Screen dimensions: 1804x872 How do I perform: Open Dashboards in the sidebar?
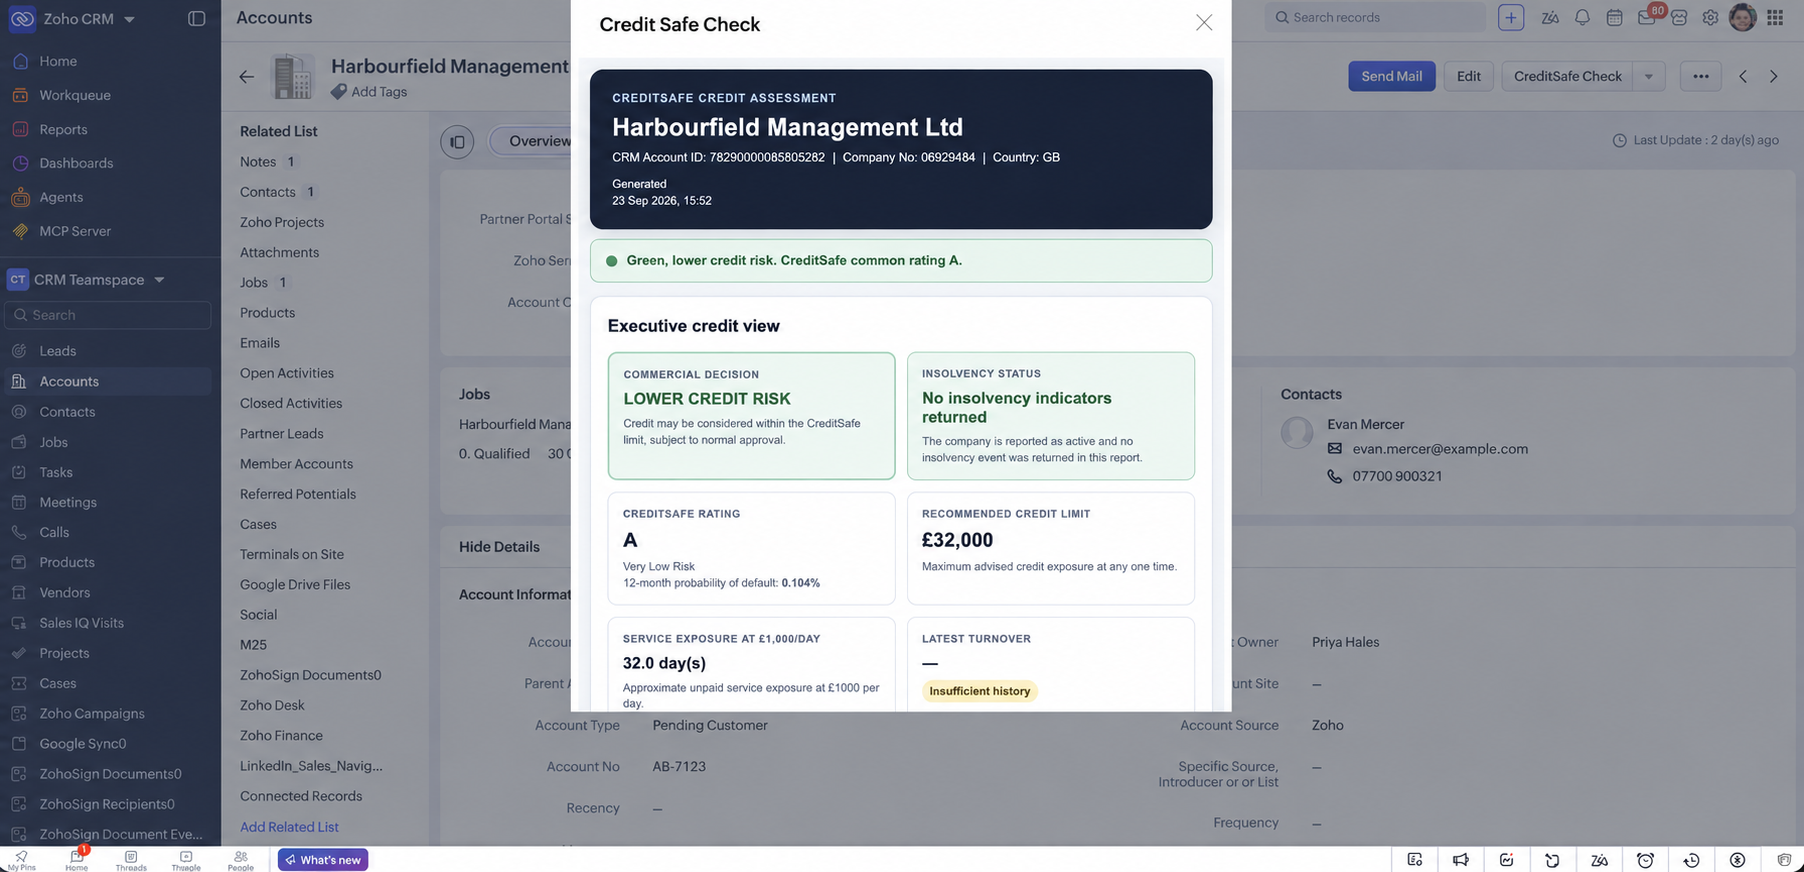[76, 163]
